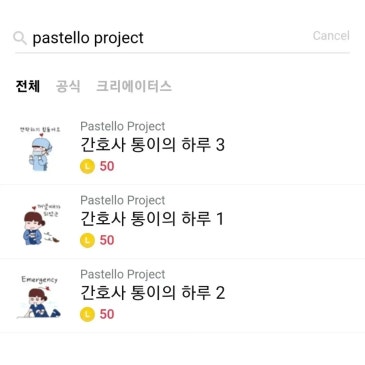The image size is (365, 365).
Task: Click the 50 price of 하루 3
Action: [107, 166]
